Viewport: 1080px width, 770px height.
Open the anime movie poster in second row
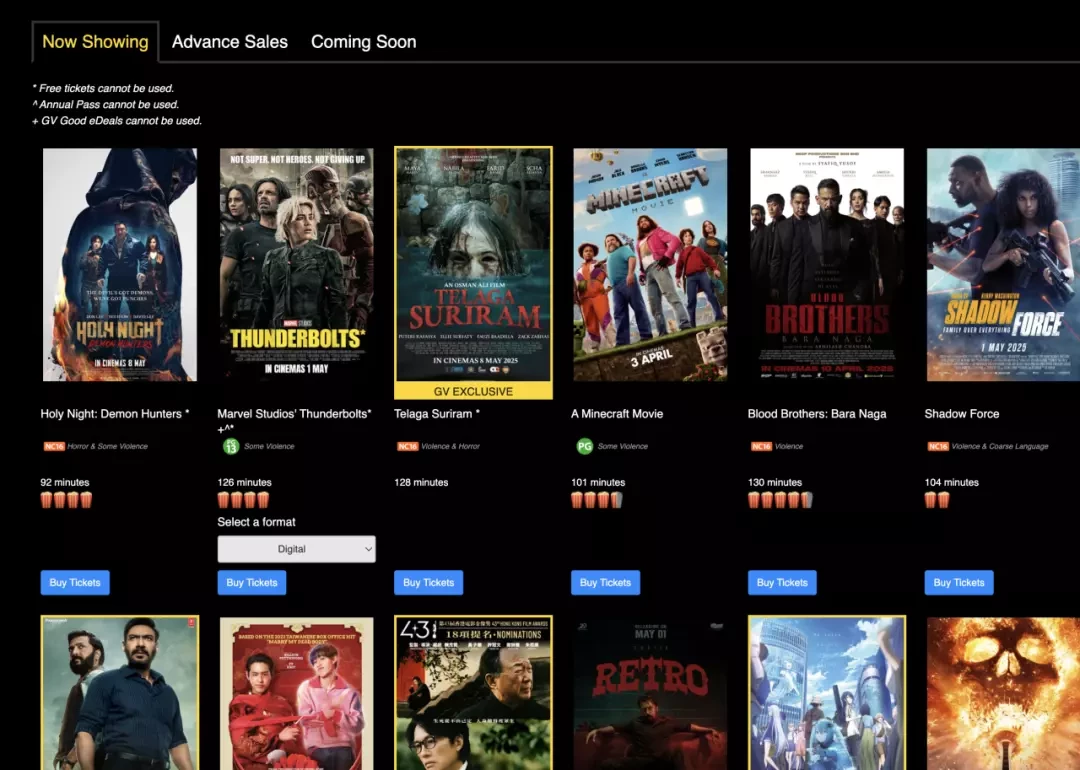pos(827,694)
